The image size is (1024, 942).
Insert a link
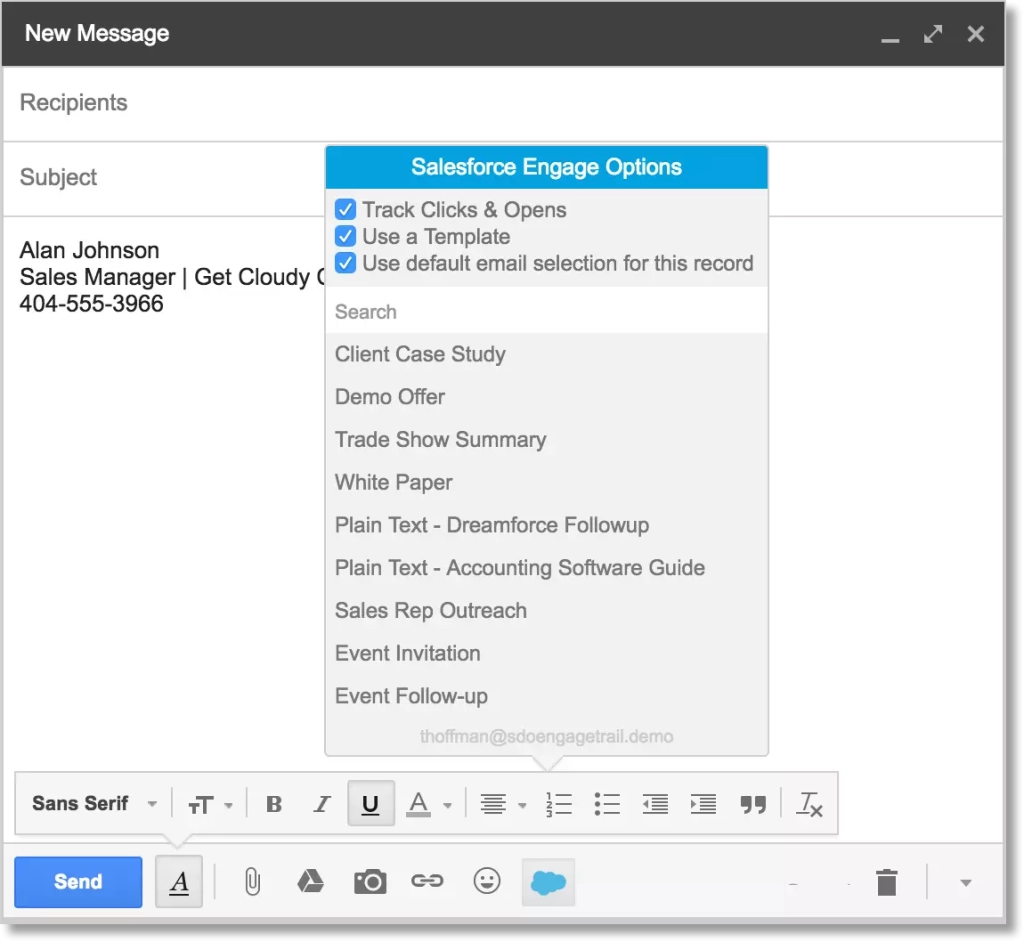[x=427, y=882]
